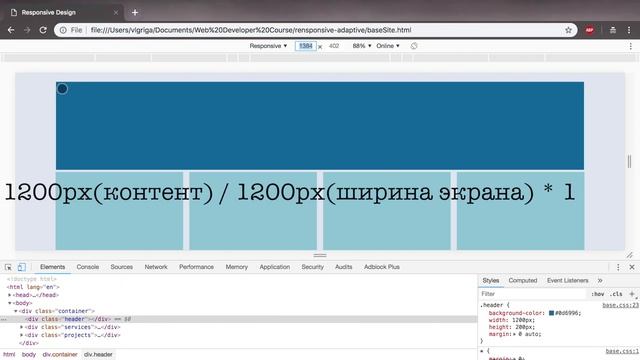
Task: Grab the viewport bottom resize handle
Action: pos(320,256)
